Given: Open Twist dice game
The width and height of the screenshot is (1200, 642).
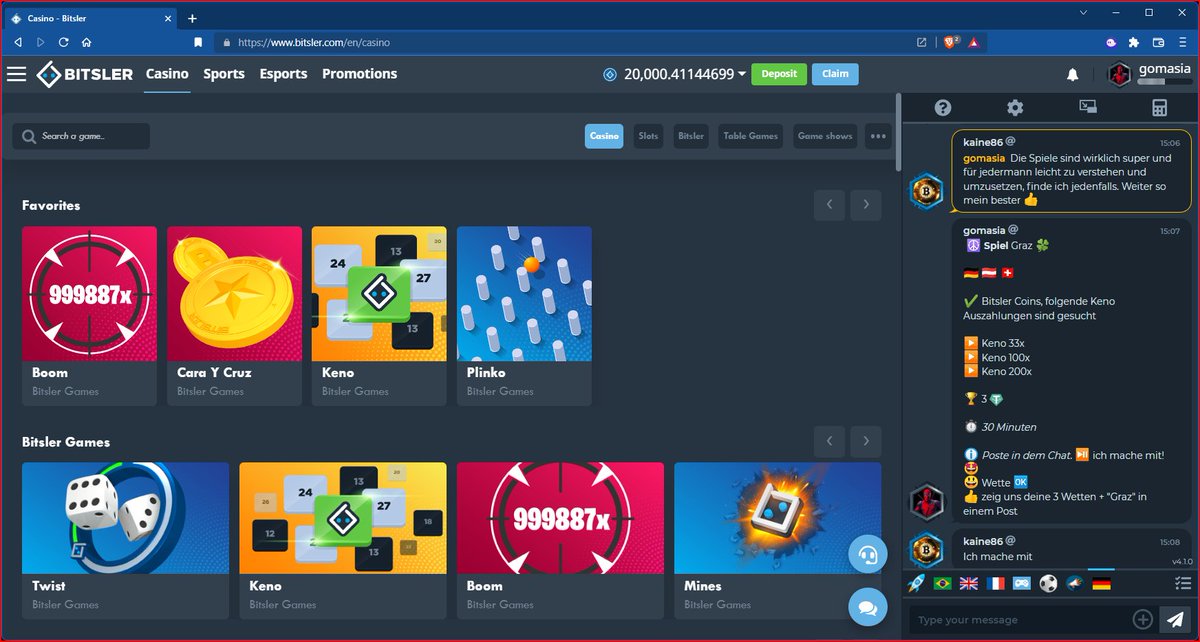Looking at the screenshot, I should click(125, 540).
